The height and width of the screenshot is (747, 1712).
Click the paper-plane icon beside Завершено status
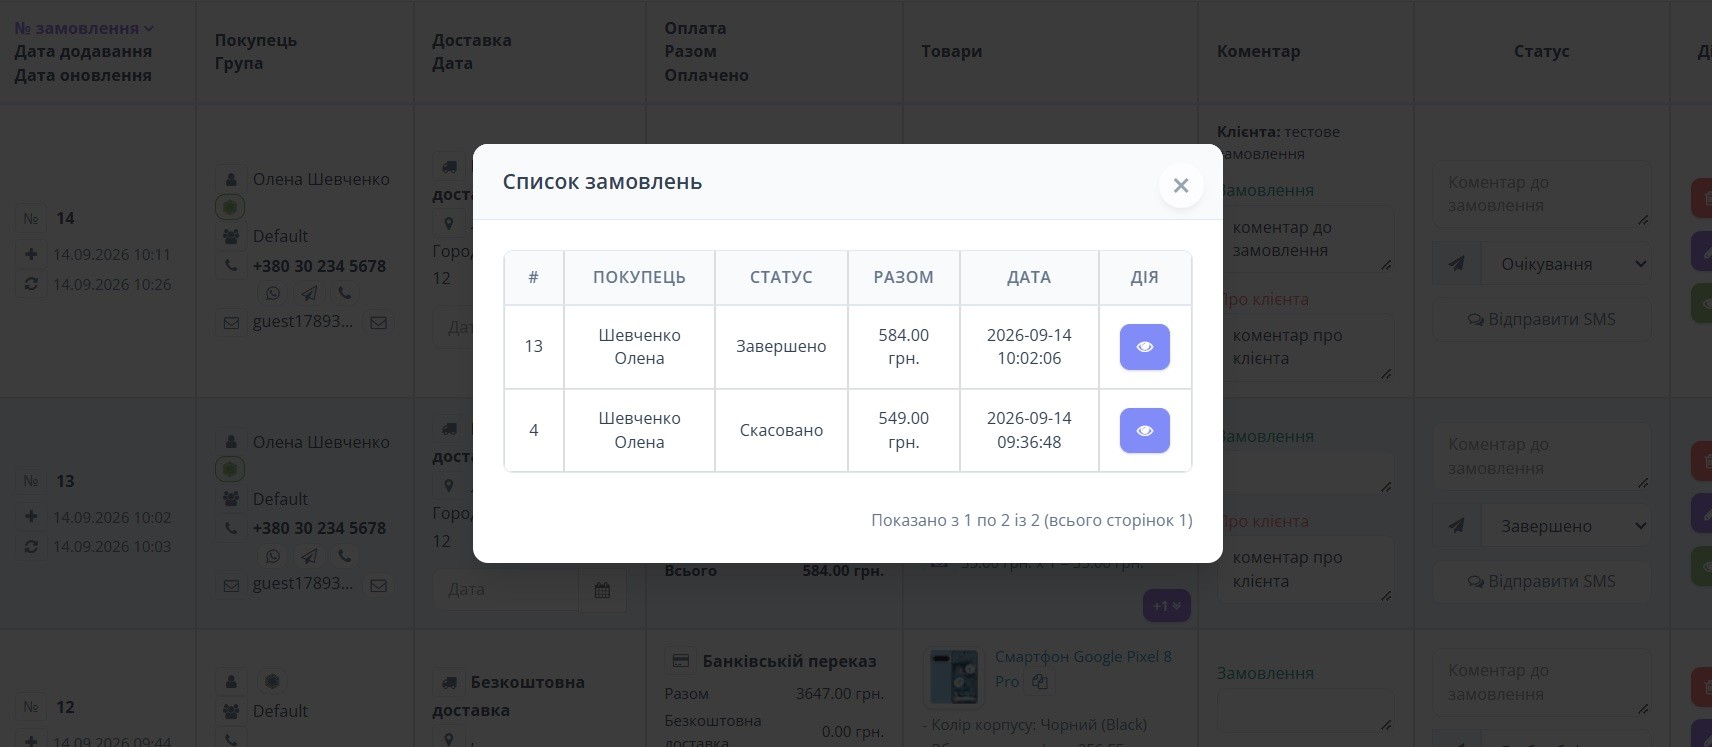pos(1457,526)
